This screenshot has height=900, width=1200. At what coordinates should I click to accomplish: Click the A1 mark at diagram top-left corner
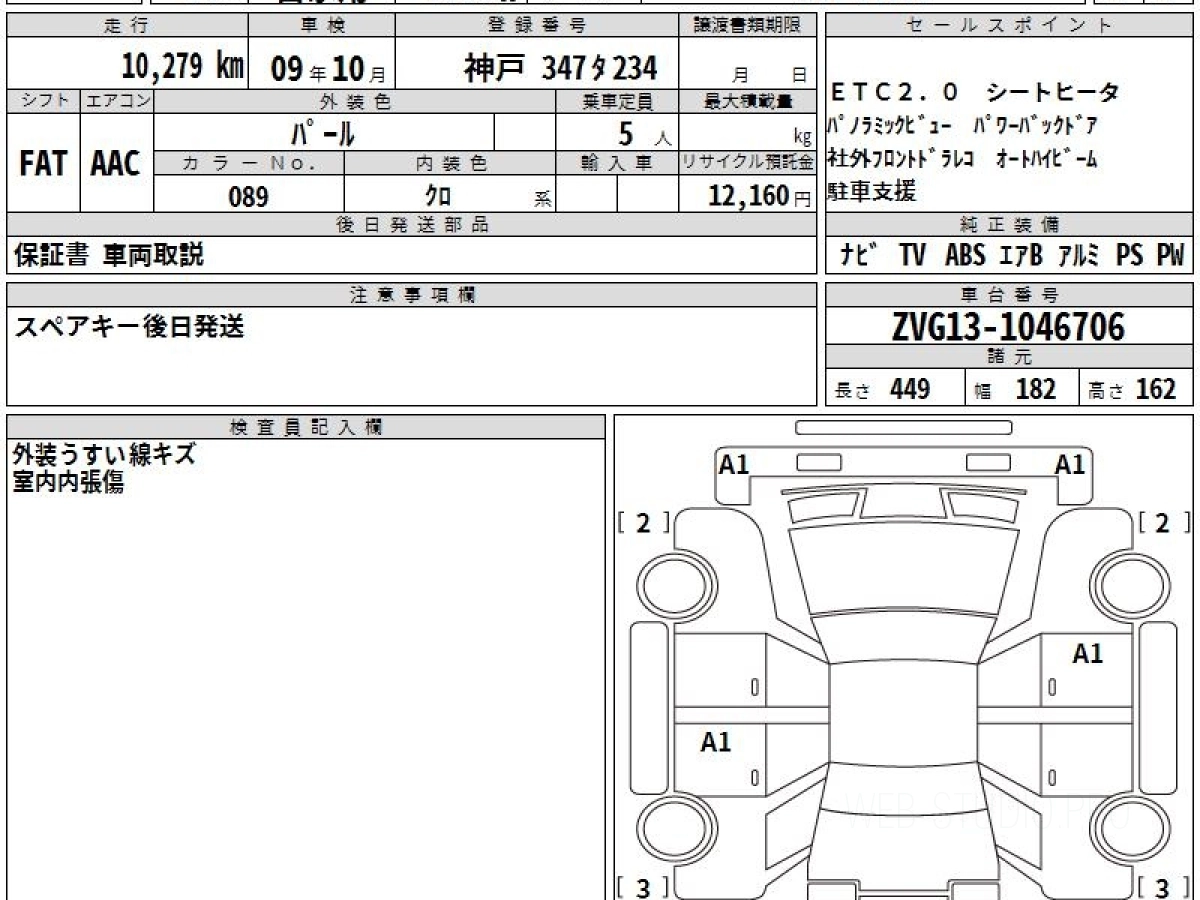click(734, 464)
